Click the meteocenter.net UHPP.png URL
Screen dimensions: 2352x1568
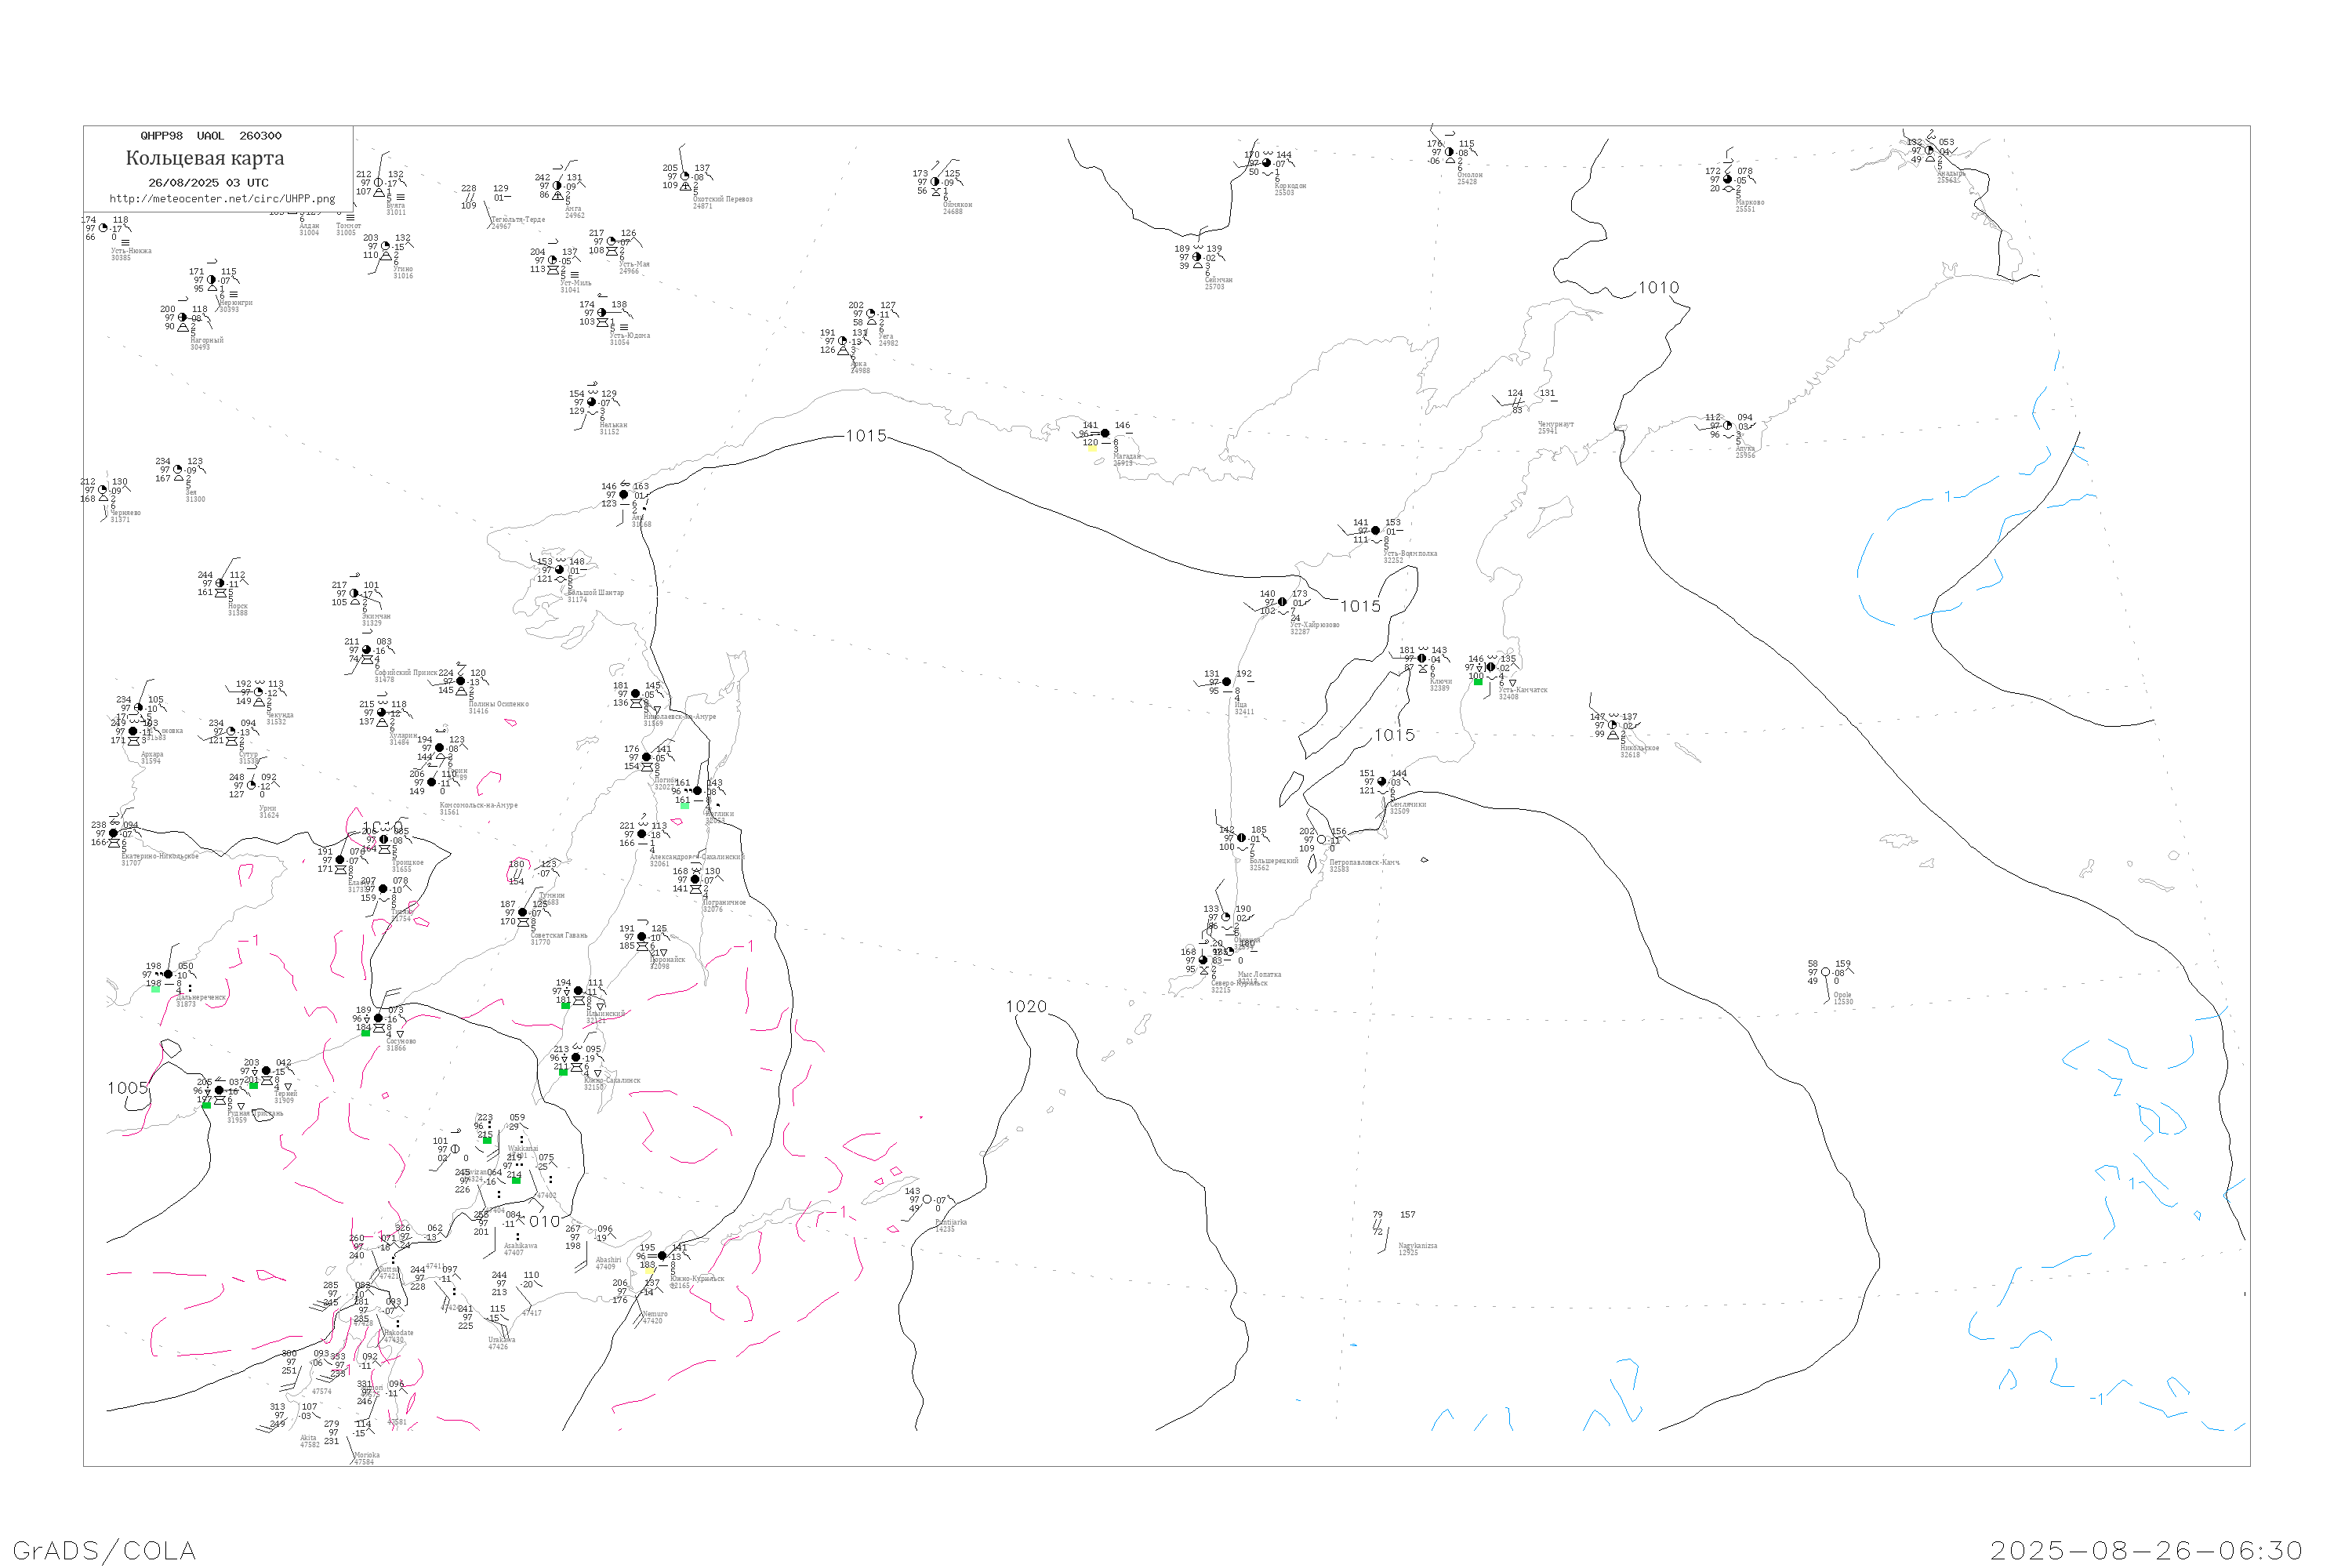(222, 199)
